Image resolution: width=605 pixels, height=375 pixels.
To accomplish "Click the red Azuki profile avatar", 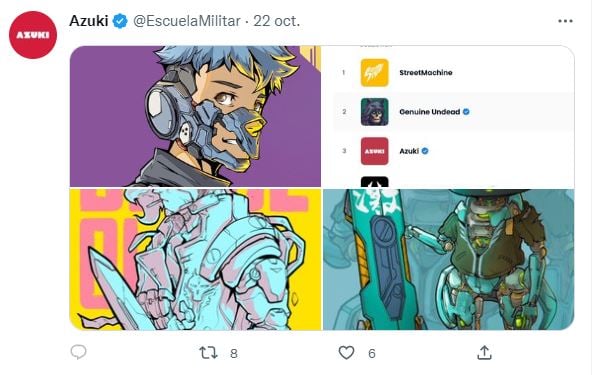I will (x=33, y=35).
